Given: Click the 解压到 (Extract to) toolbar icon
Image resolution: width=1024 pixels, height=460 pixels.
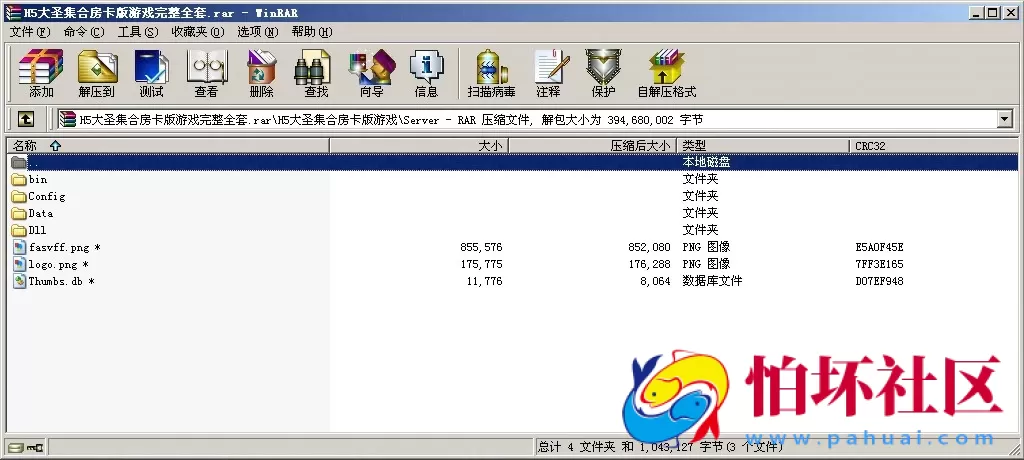Looking at the screenshot, I should pyautogui.click(x=97, y=66).
